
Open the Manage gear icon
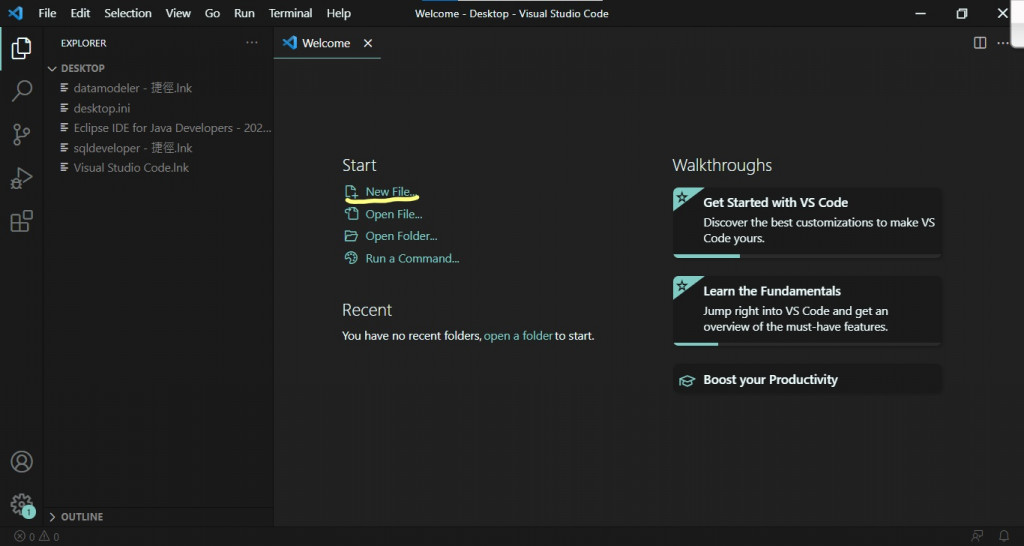(x=22, y=504)
